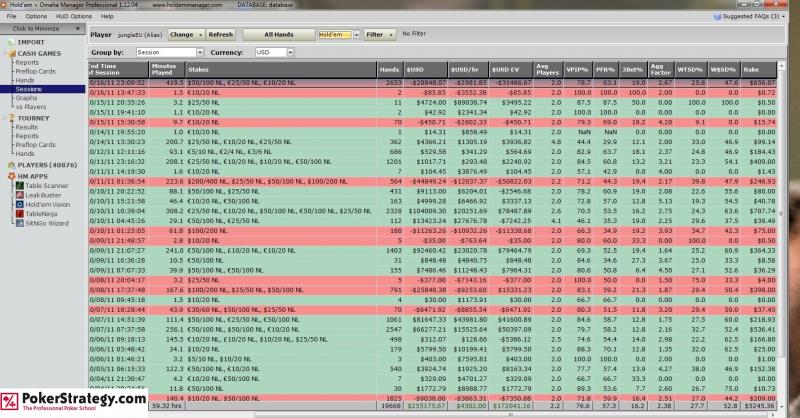Sort by PFR% column header
This screenshot has height=418, width=800.
click(606, 69)
